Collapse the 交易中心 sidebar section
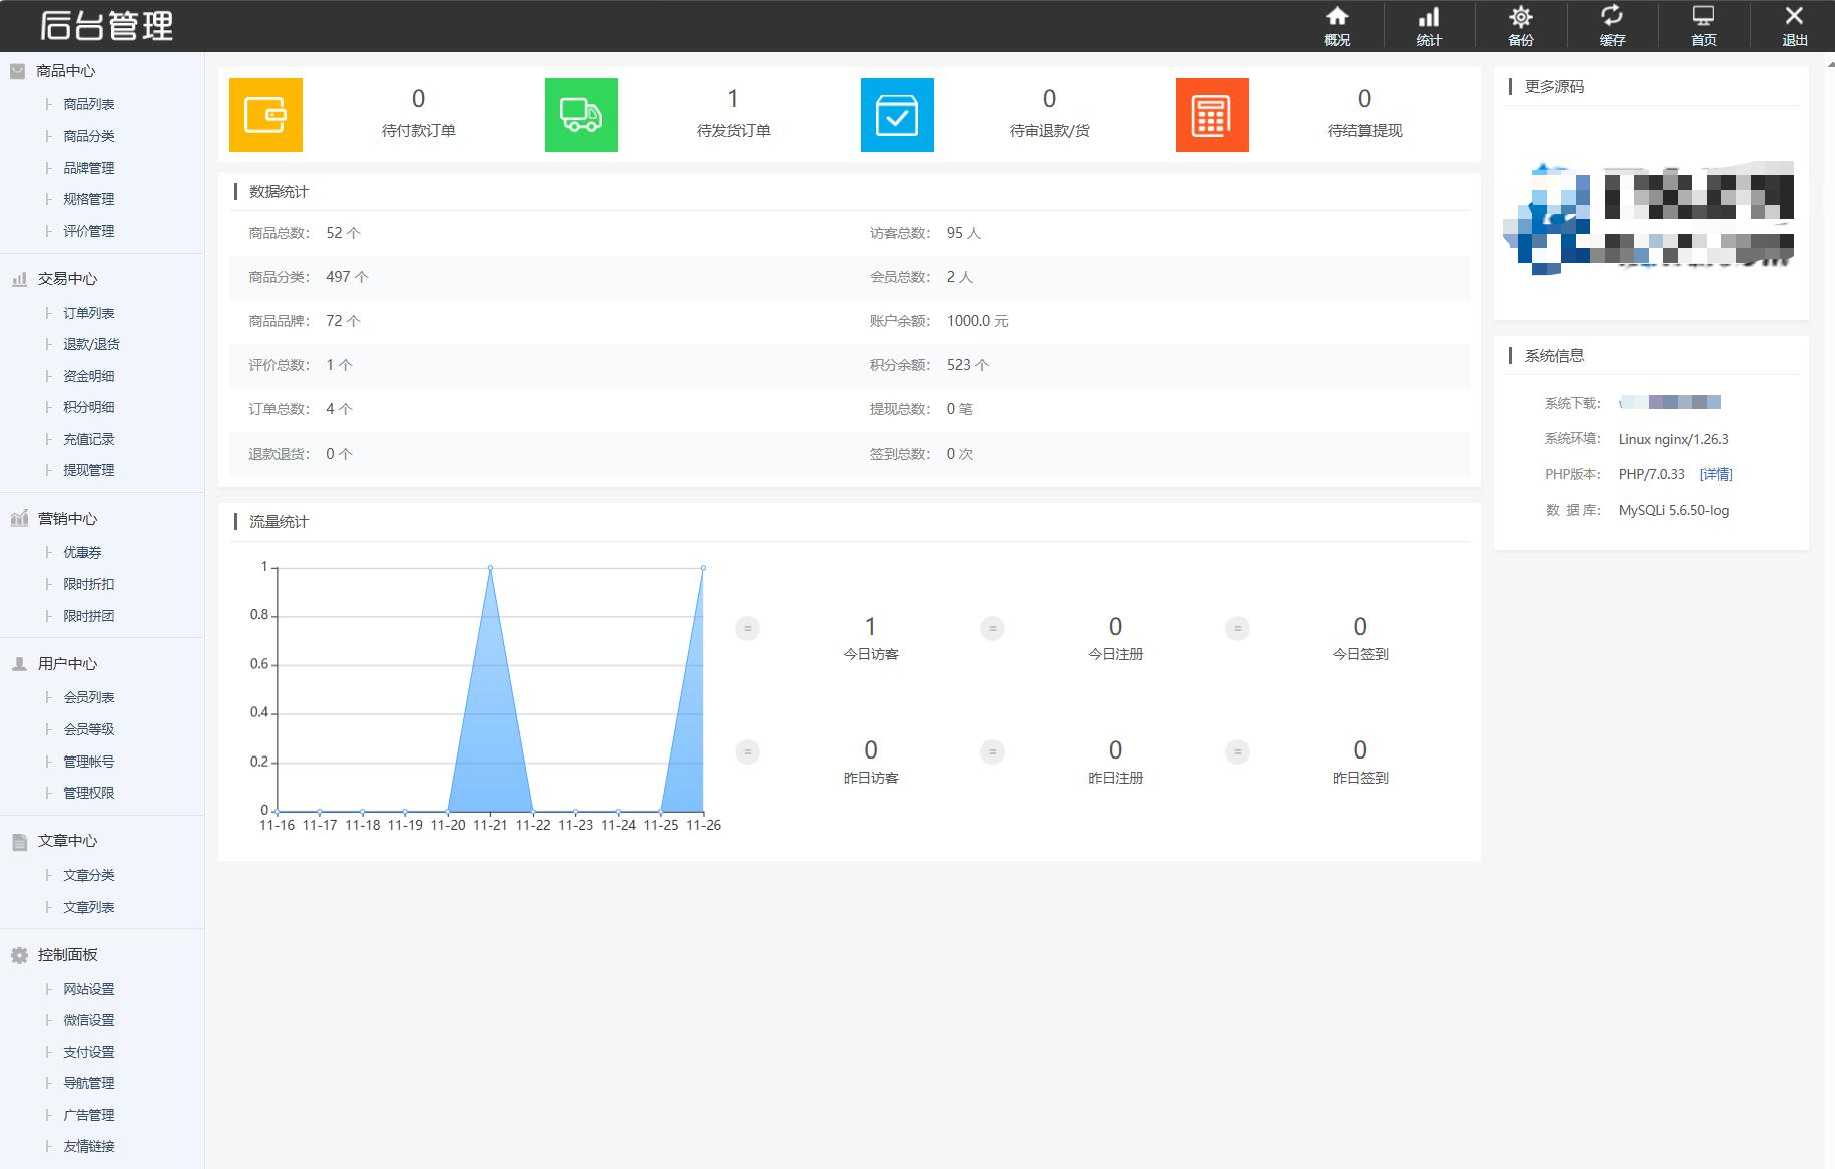This screenshot has width=1835, height=1169. click(x=67, y=279)
